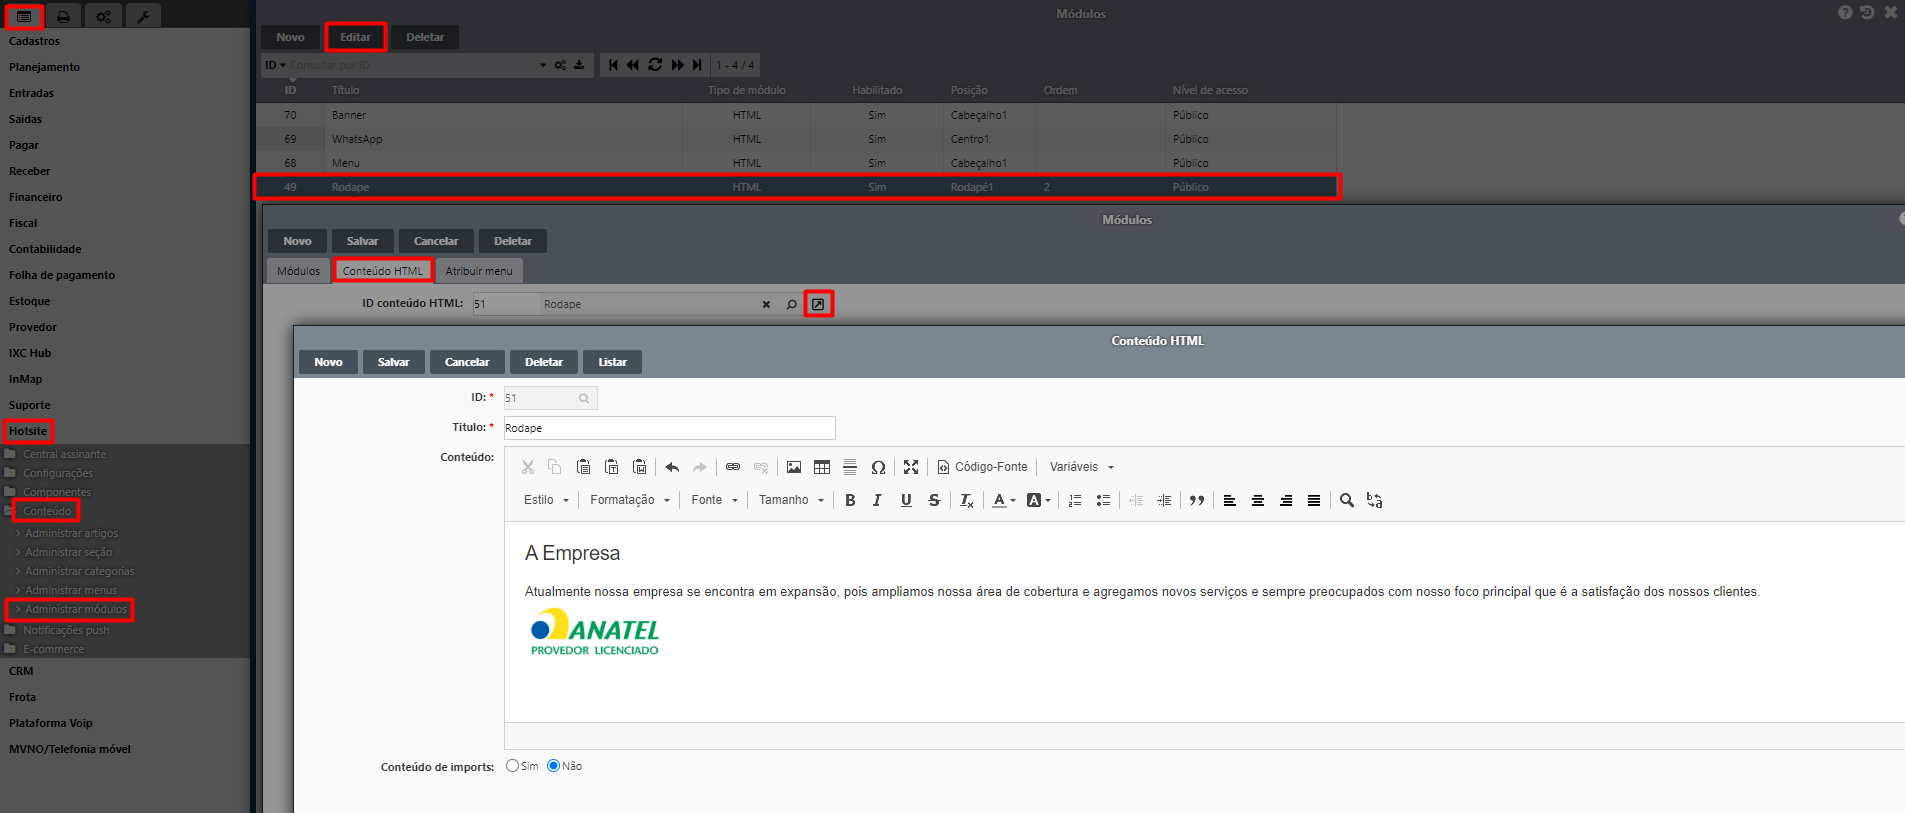Open Replace tool in editor
The width and height of the screenshot is (1905, 813).
coord(1375,500)
